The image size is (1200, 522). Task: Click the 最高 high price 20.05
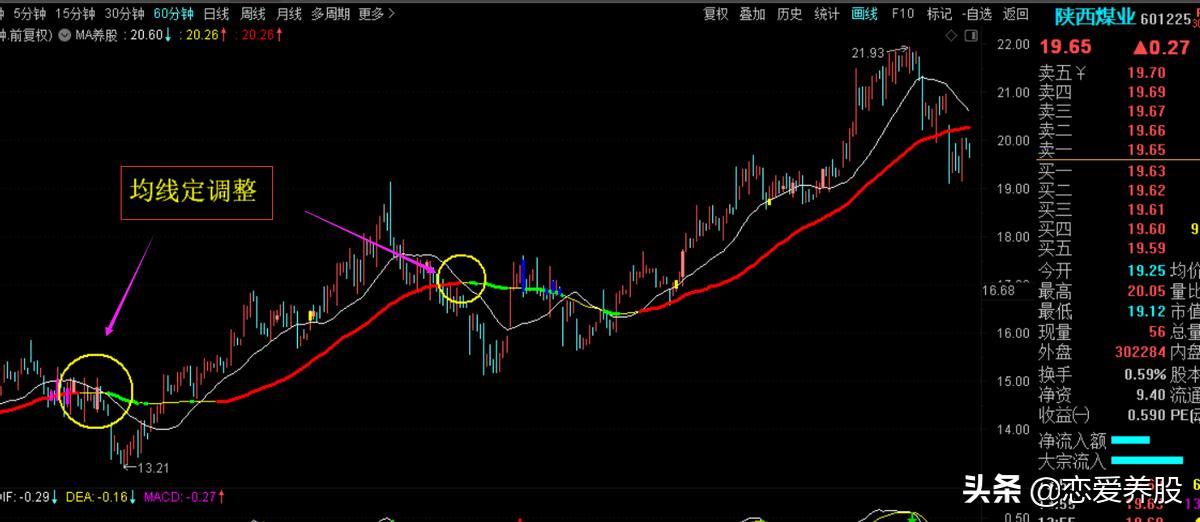(x=1146, y=291)
